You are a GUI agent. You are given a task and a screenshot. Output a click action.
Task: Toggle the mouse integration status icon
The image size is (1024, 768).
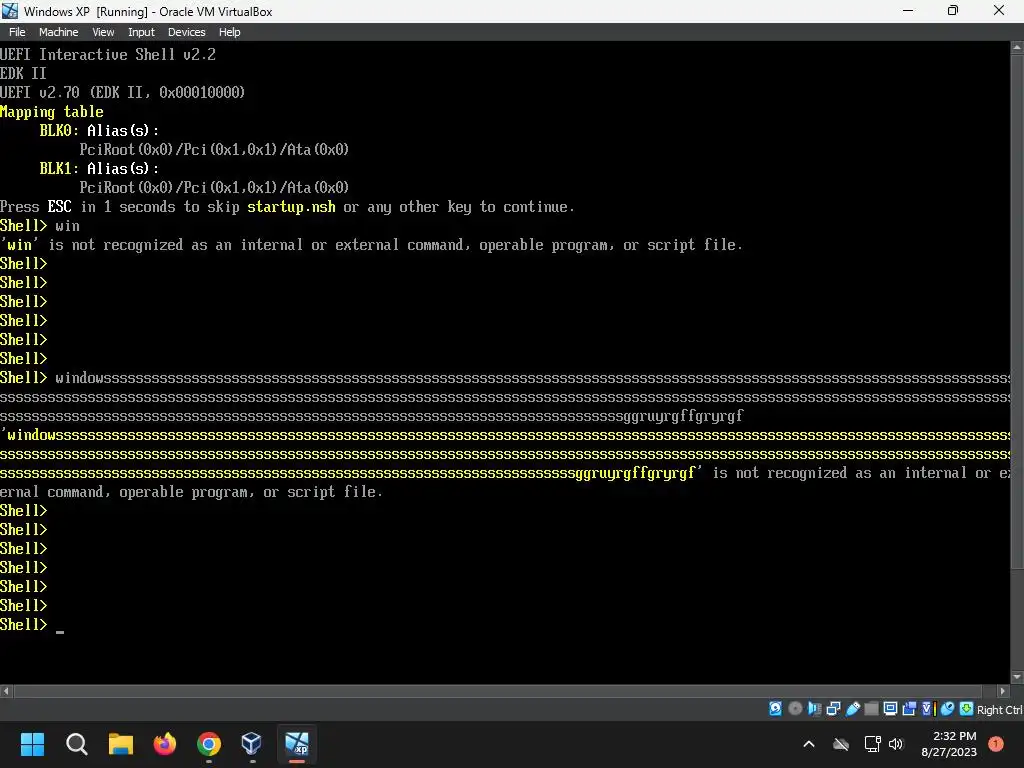(948, 709)
